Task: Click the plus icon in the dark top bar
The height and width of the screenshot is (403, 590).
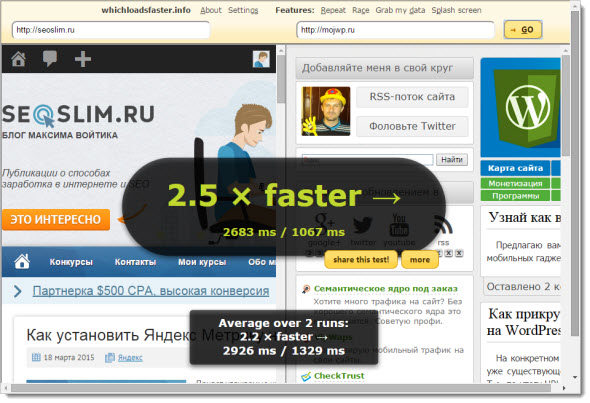Action: point(83,59)
